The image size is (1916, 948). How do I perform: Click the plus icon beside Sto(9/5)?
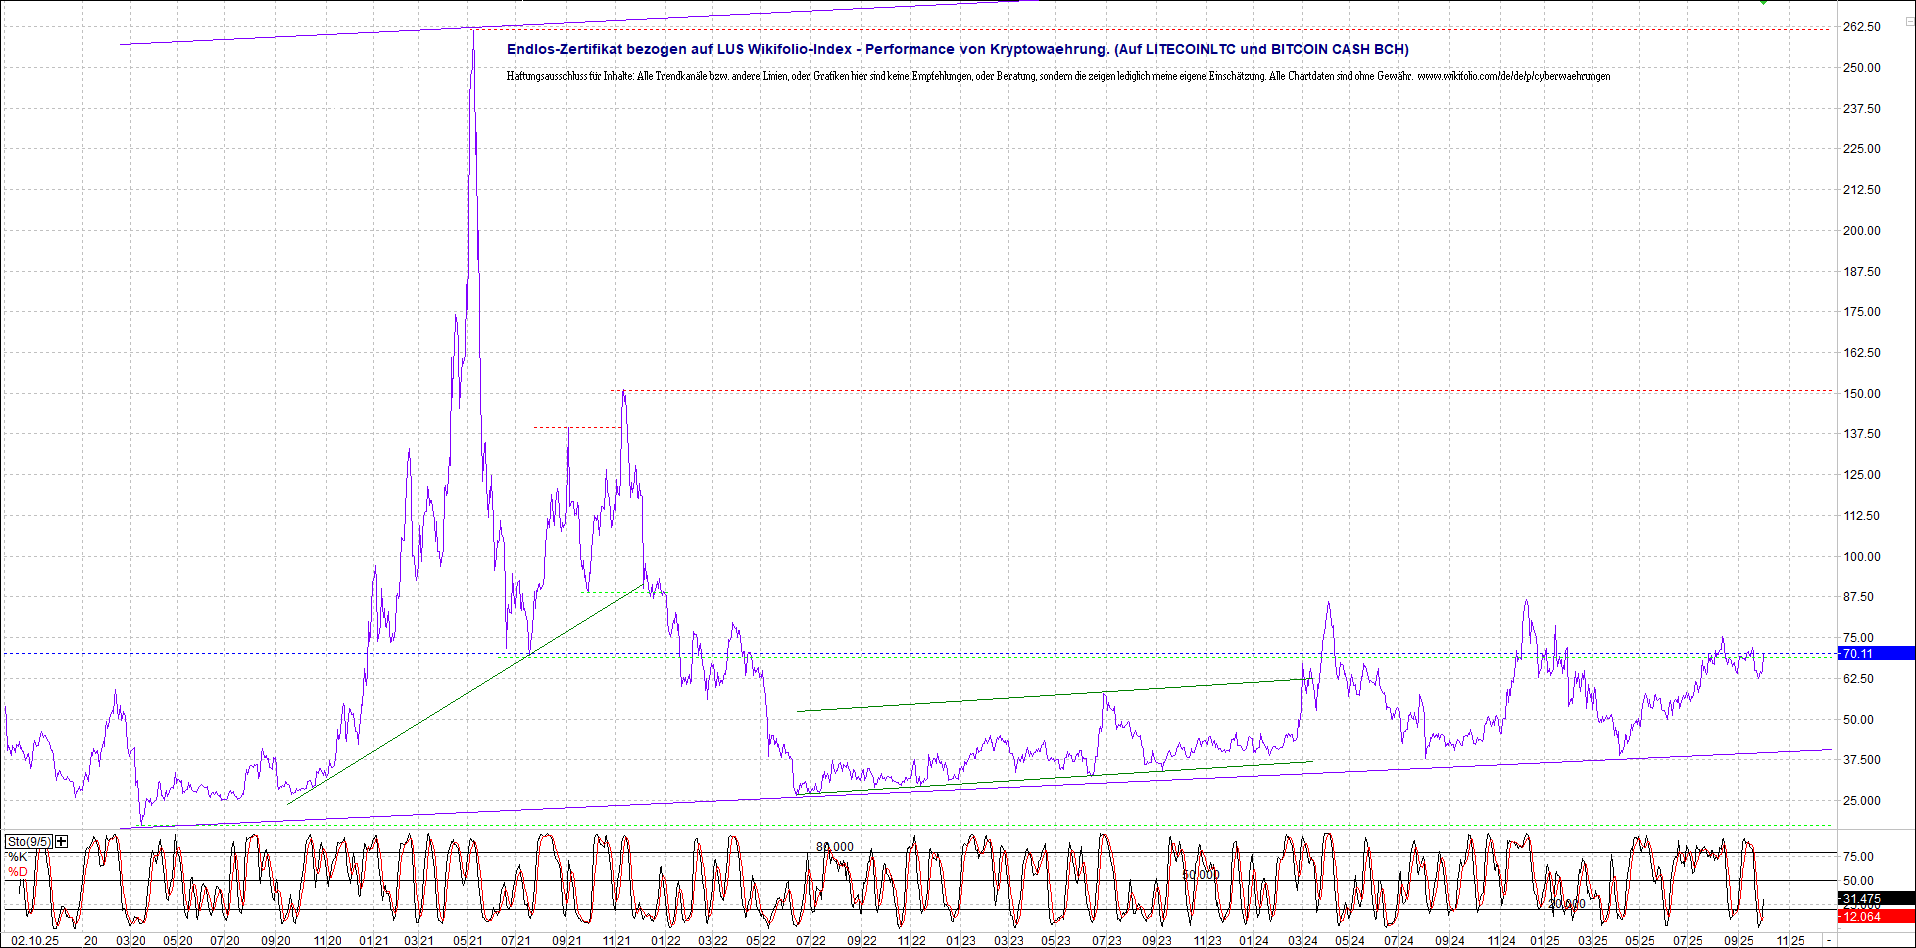(x=62, y=841)
